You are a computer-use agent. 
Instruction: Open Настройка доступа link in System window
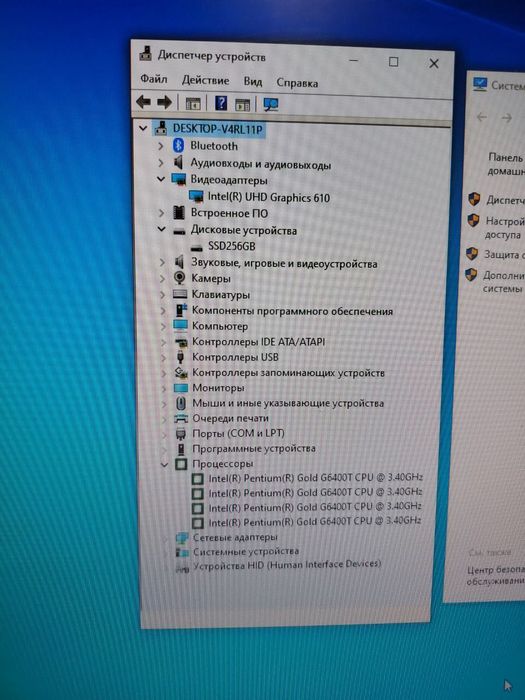[505, 228]
